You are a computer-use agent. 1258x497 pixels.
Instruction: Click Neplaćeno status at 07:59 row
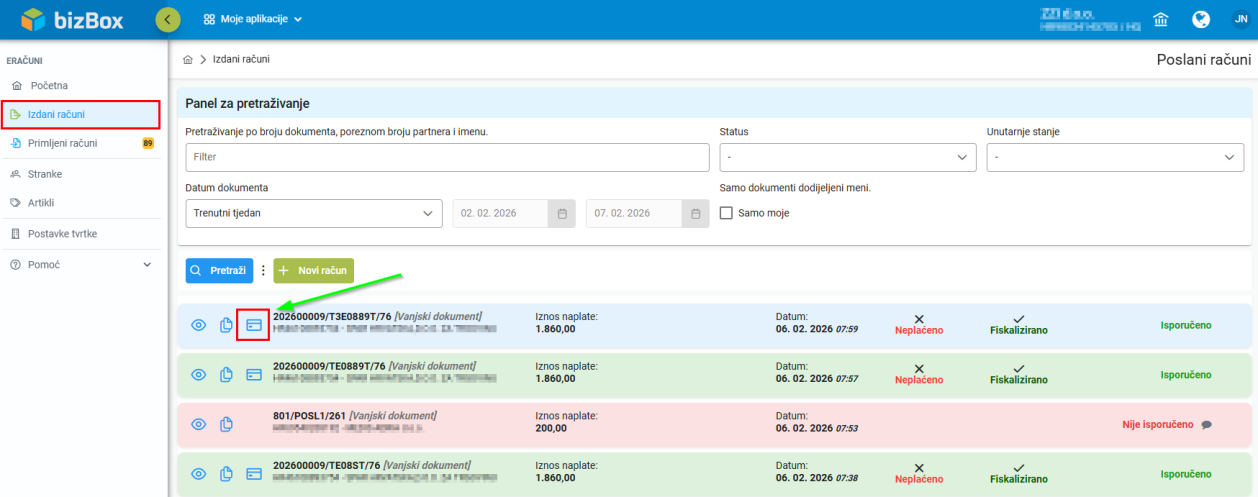coord(919,330)
